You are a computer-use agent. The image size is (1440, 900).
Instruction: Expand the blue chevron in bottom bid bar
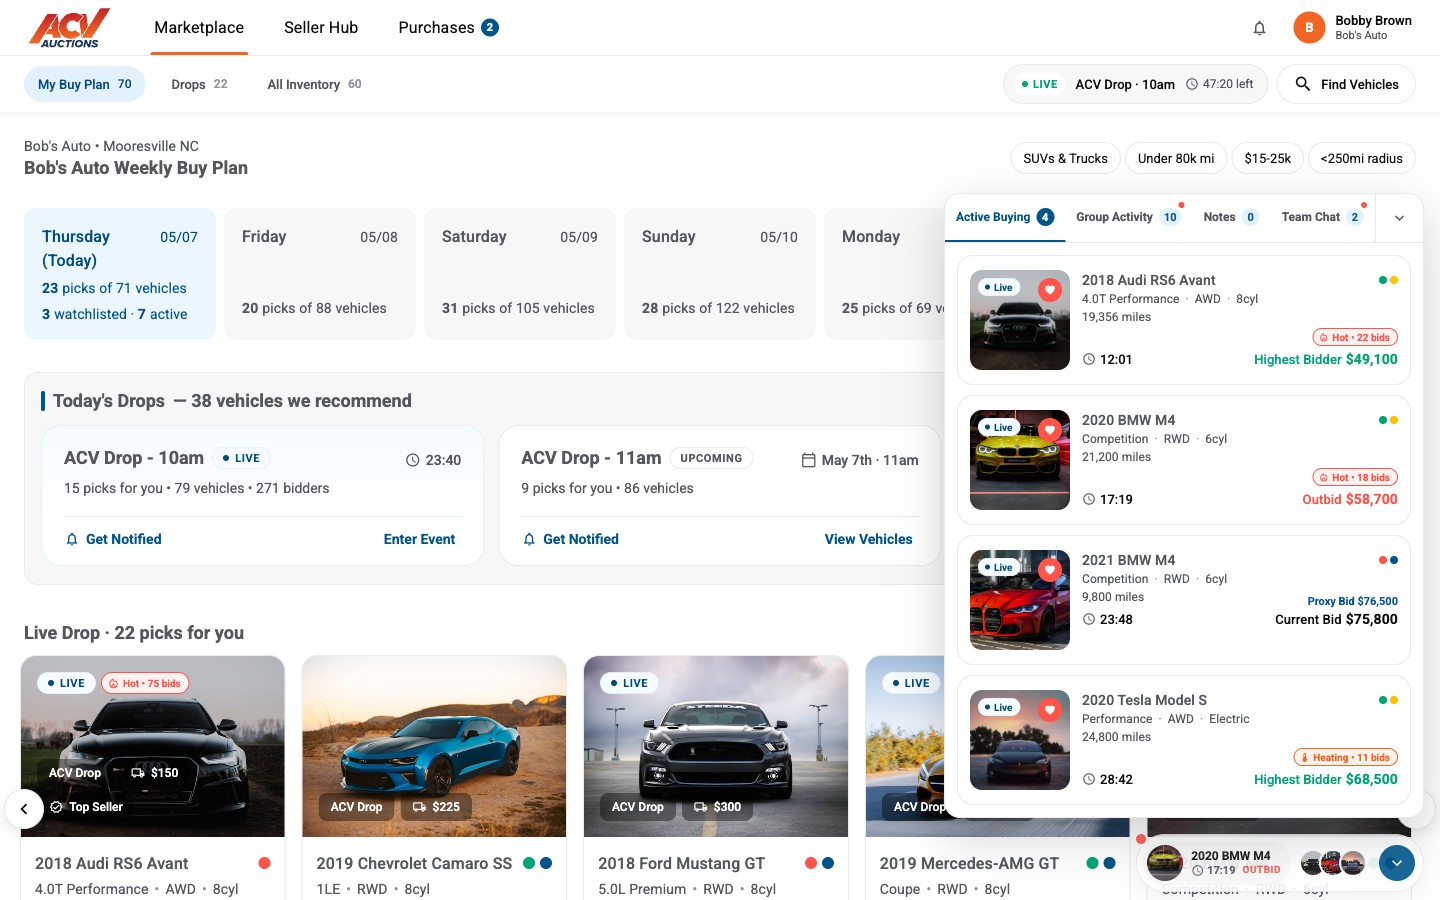coord(1396,862)
